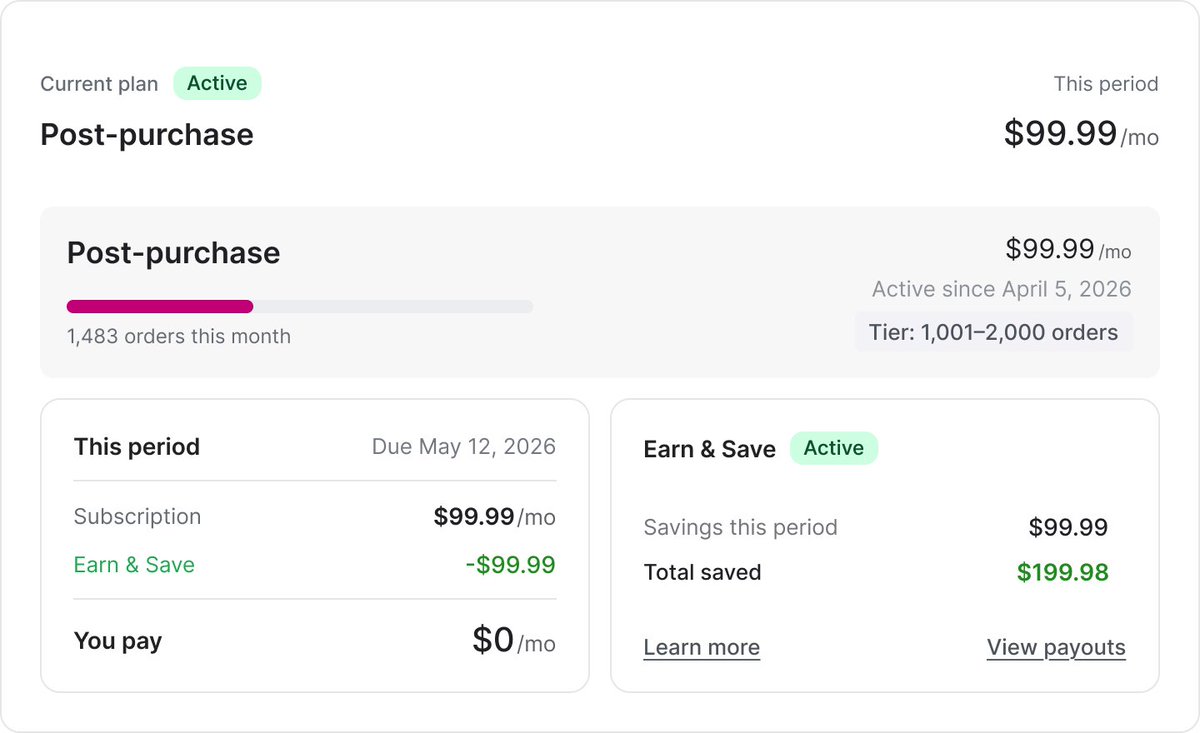The height and width of the screenshot is (733, 1200).
Task: Click the Earn & Save card heading
Action: coord(710,450)
